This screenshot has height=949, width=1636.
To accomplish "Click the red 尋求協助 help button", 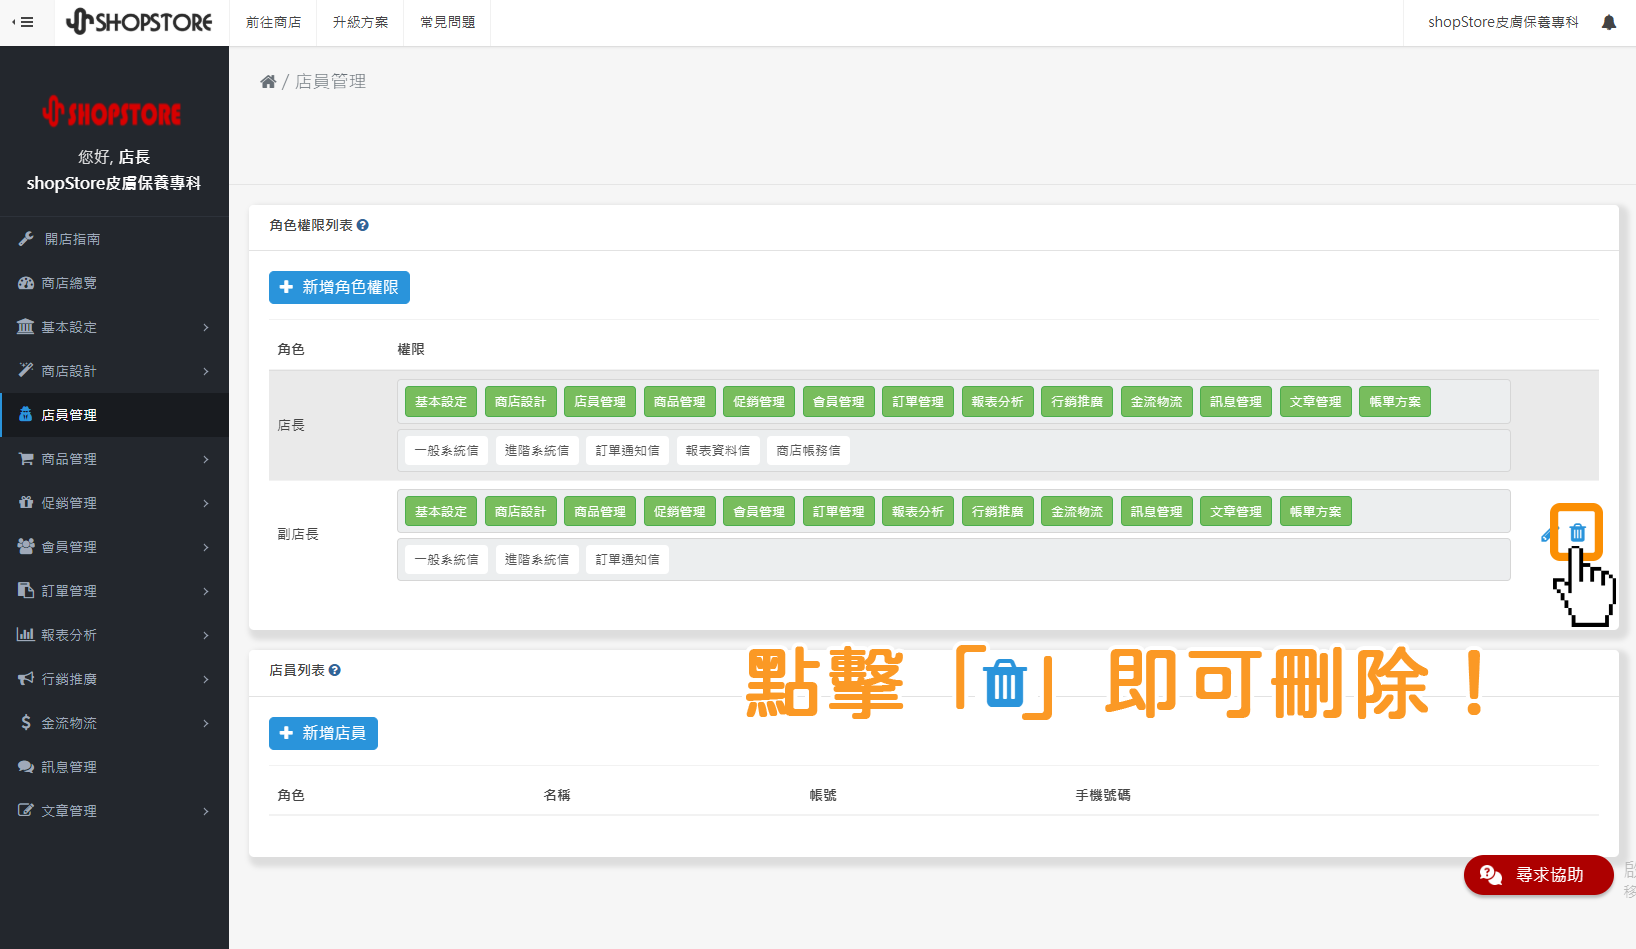I will click(1538, 875).
